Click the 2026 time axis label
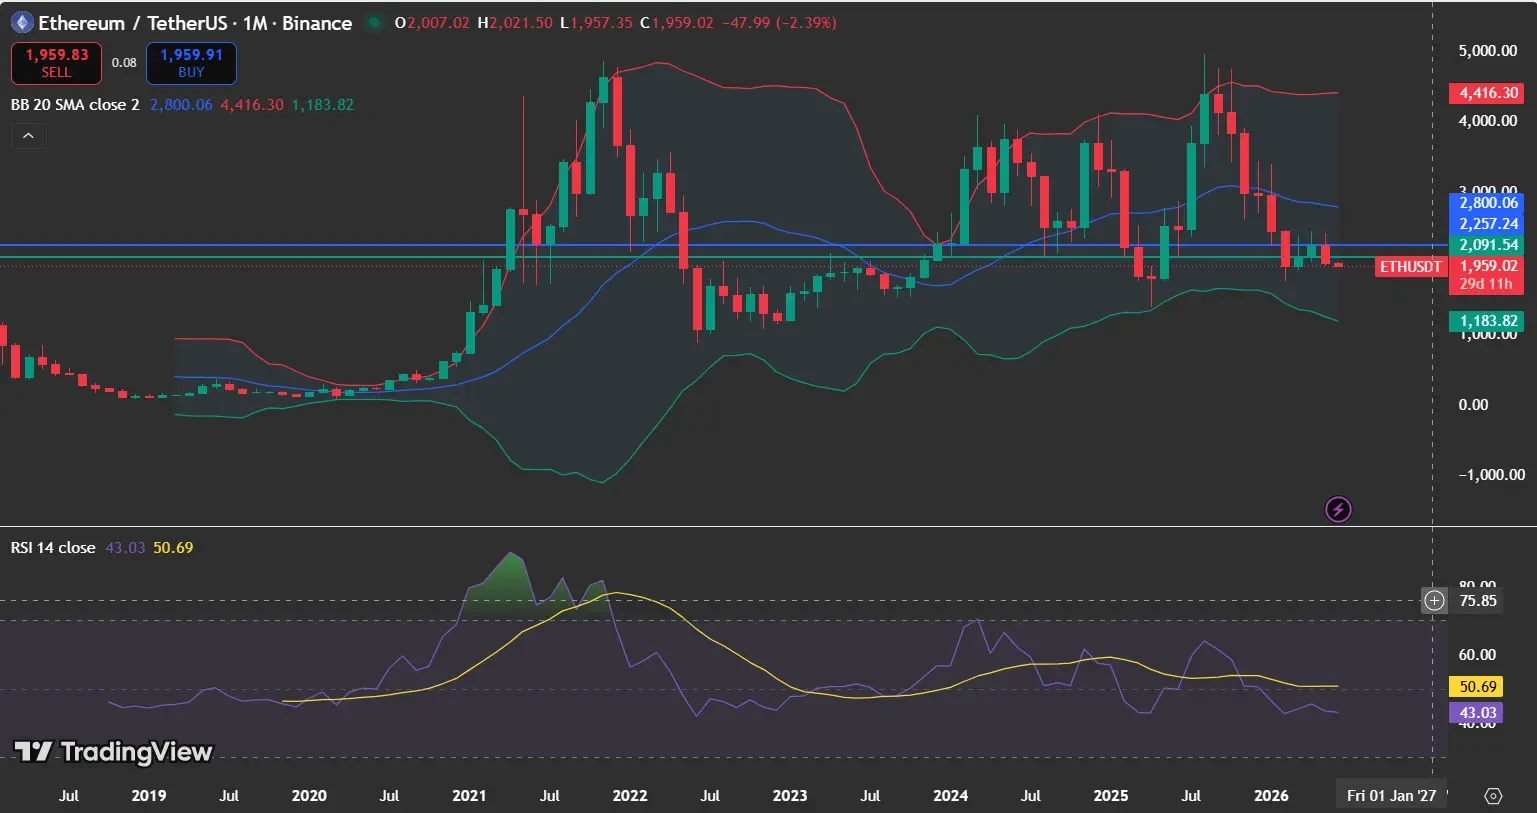The image size is (1537, 813). pyautogui.click(x=1271, y=796)
